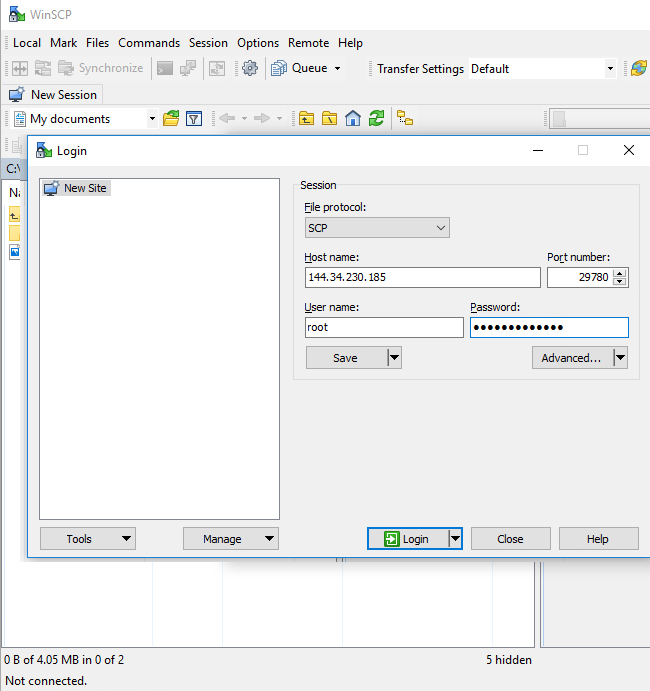The height and width of the screenshot is (691, 650).
Task: Expand the Advanced button dropdown arrow
Action: (620, 358)
